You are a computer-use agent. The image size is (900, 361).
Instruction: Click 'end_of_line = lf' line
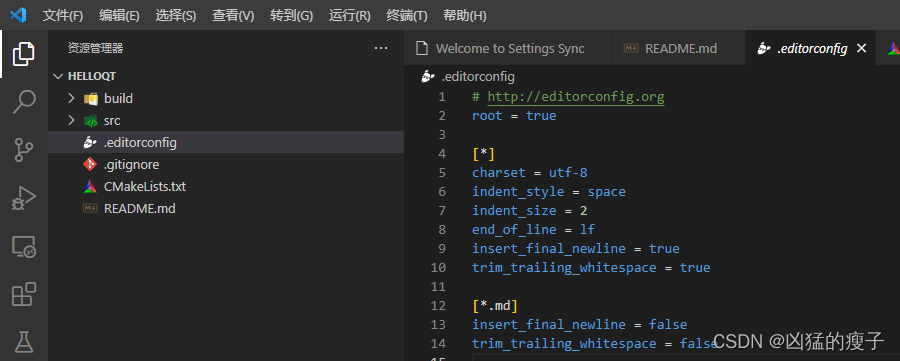tap(533, 230)
